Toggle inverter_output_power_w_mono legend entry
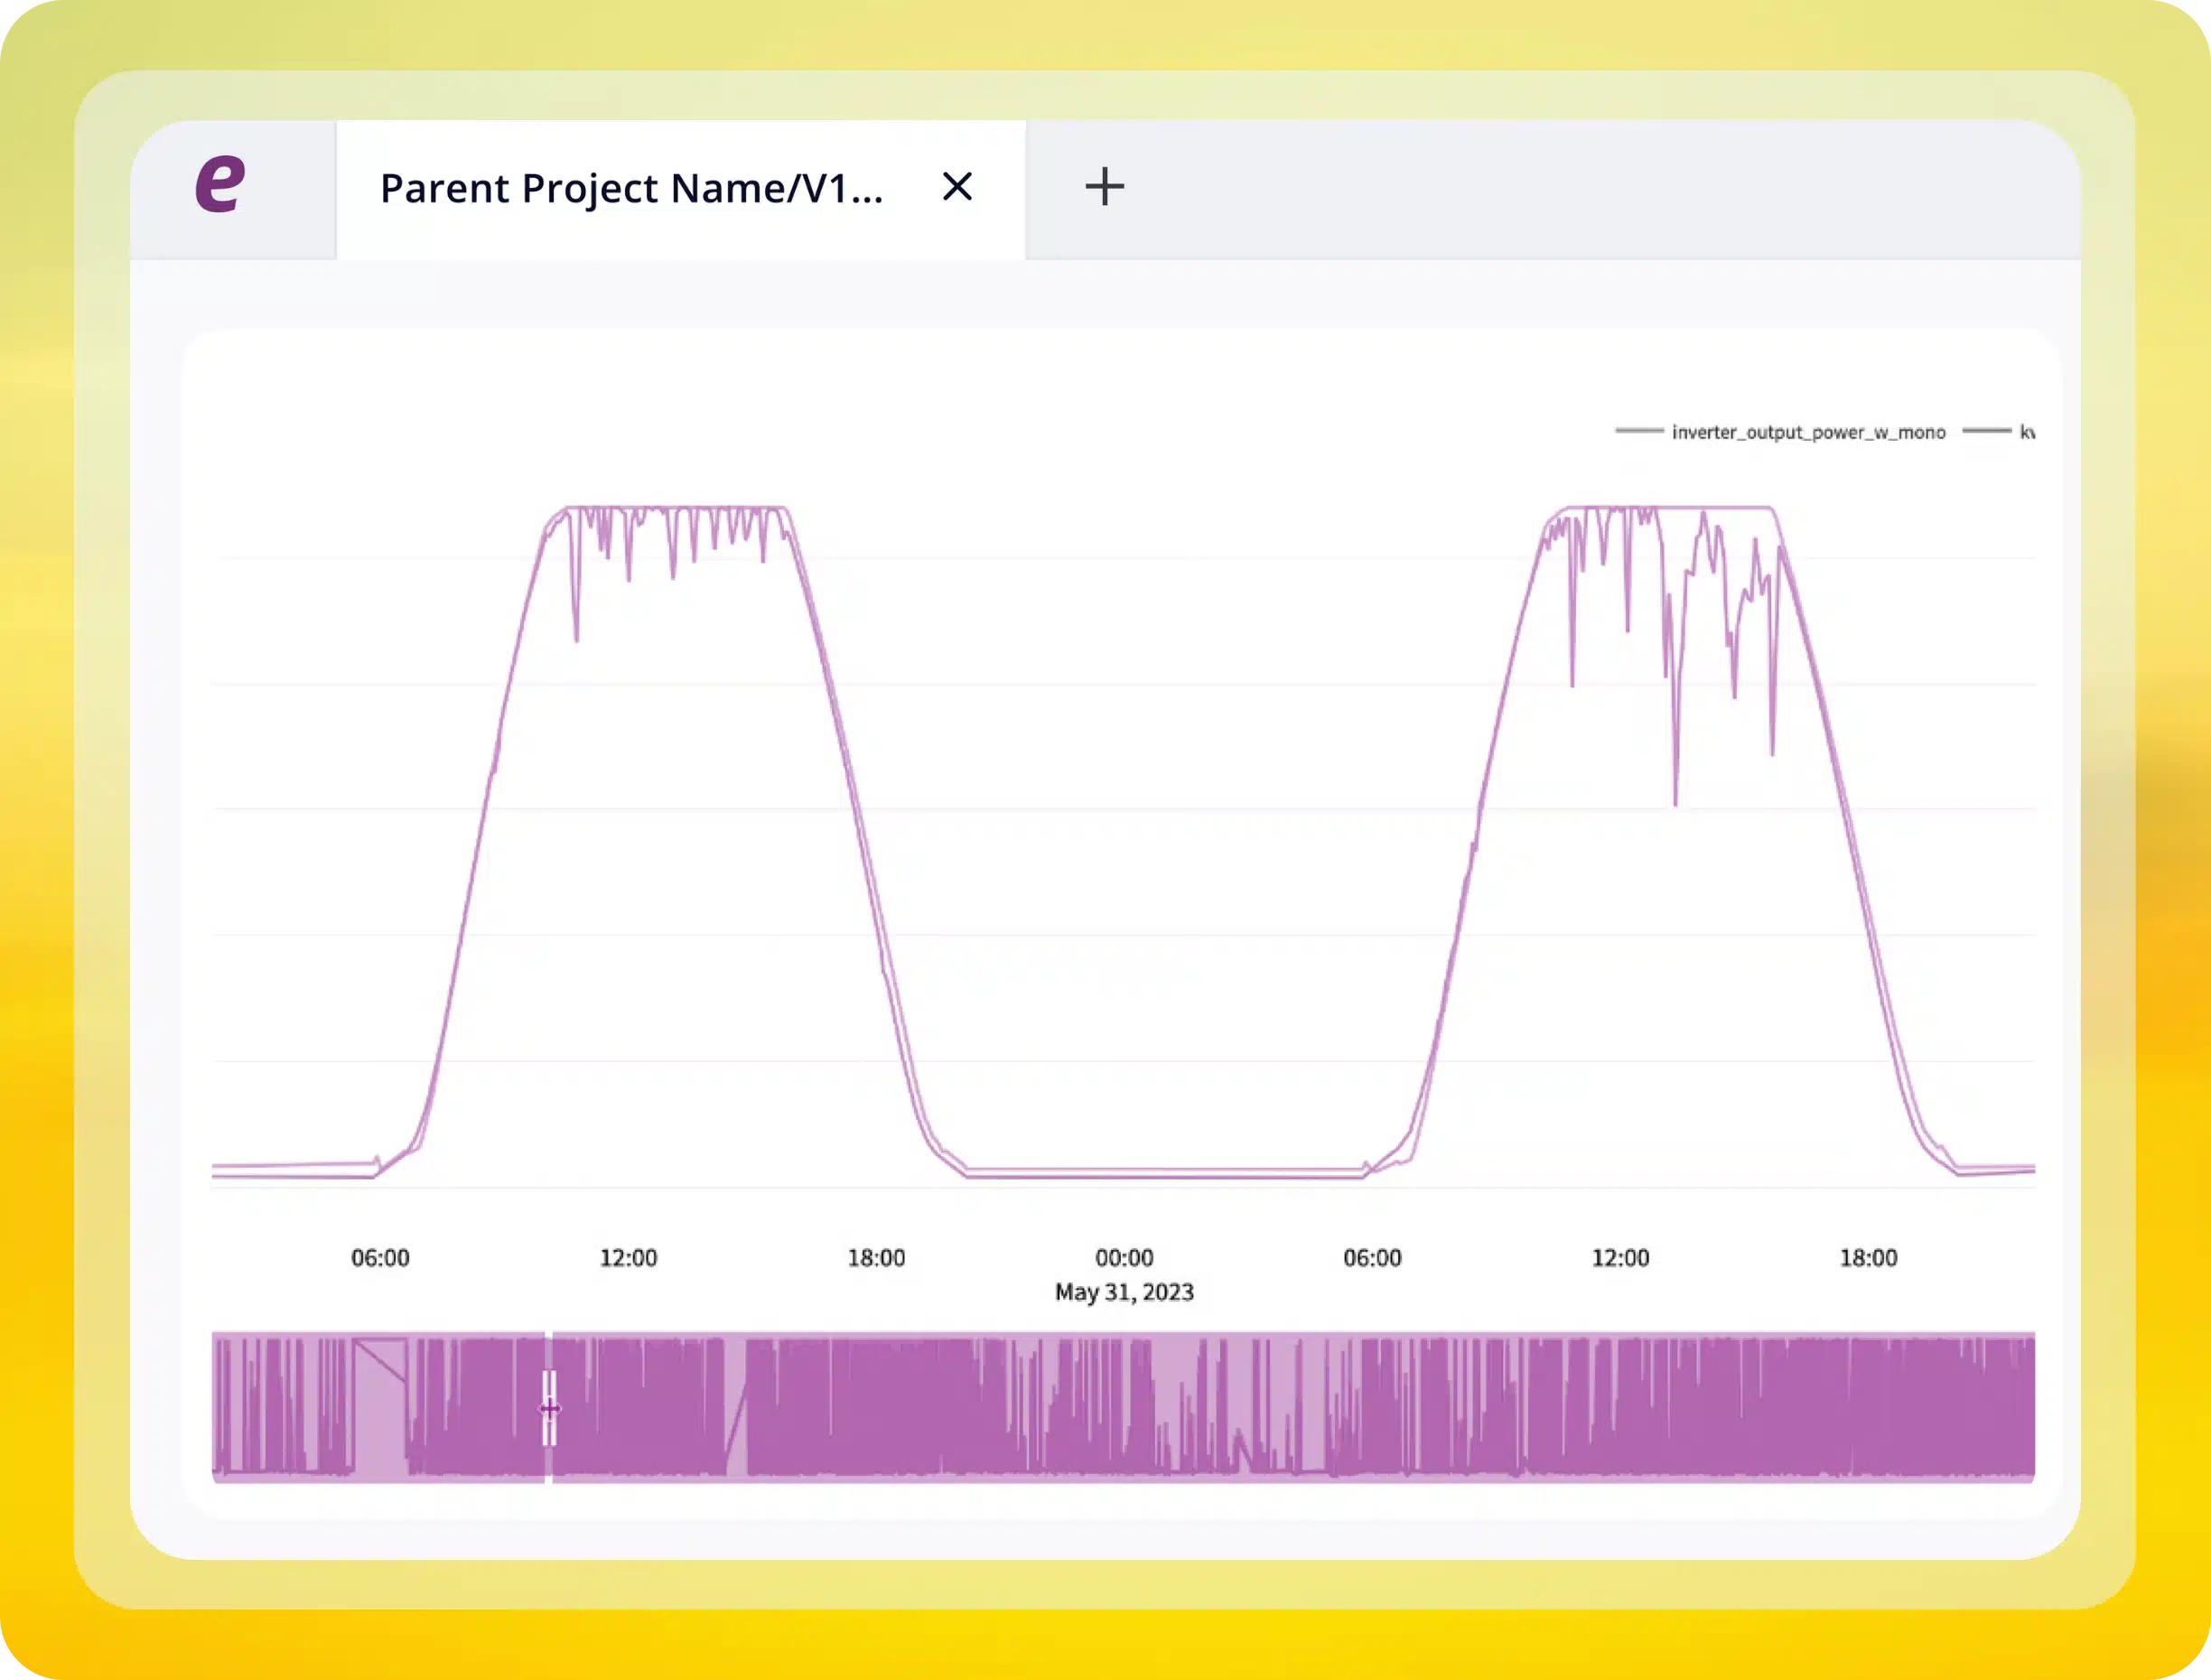The width and height of the screenshot is (2211, 1680). 1808,432
